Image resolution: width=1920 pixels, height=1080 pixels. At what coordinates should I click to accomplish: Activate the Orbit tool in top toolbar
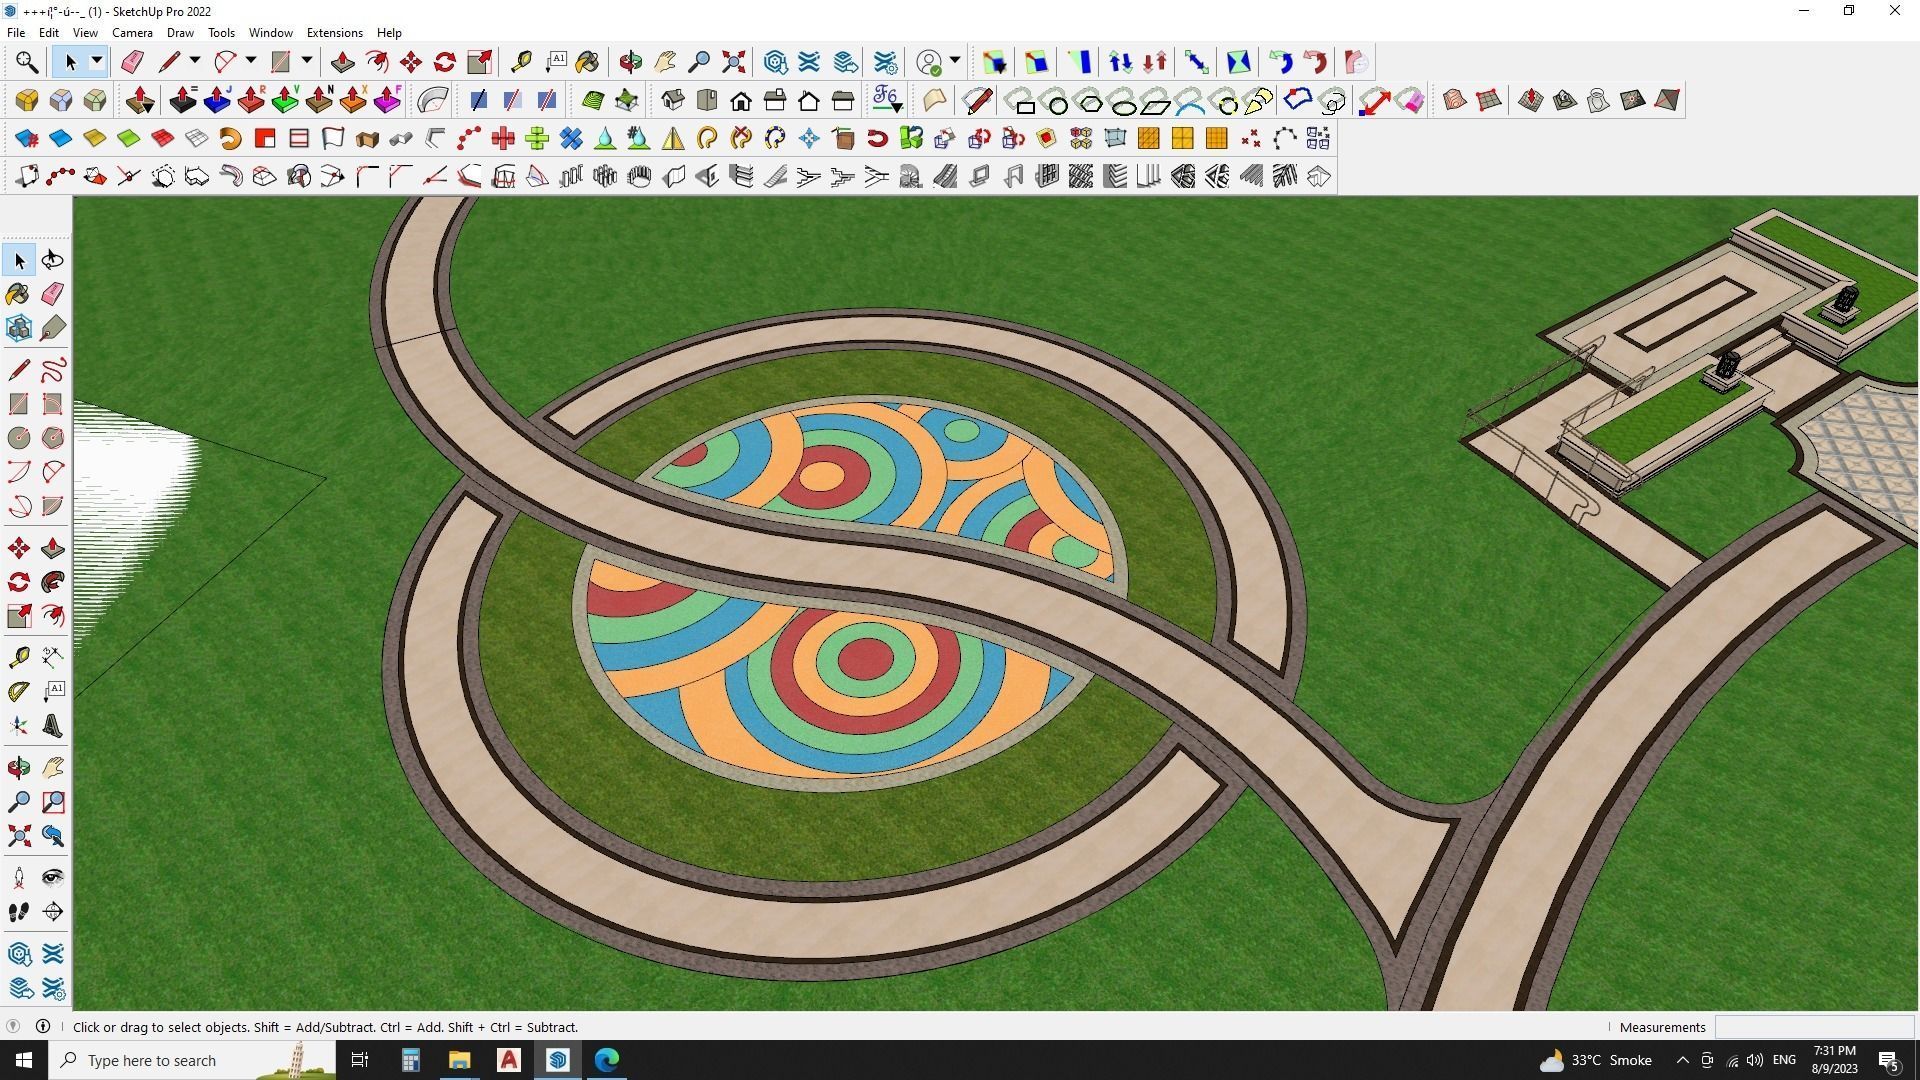630,62
